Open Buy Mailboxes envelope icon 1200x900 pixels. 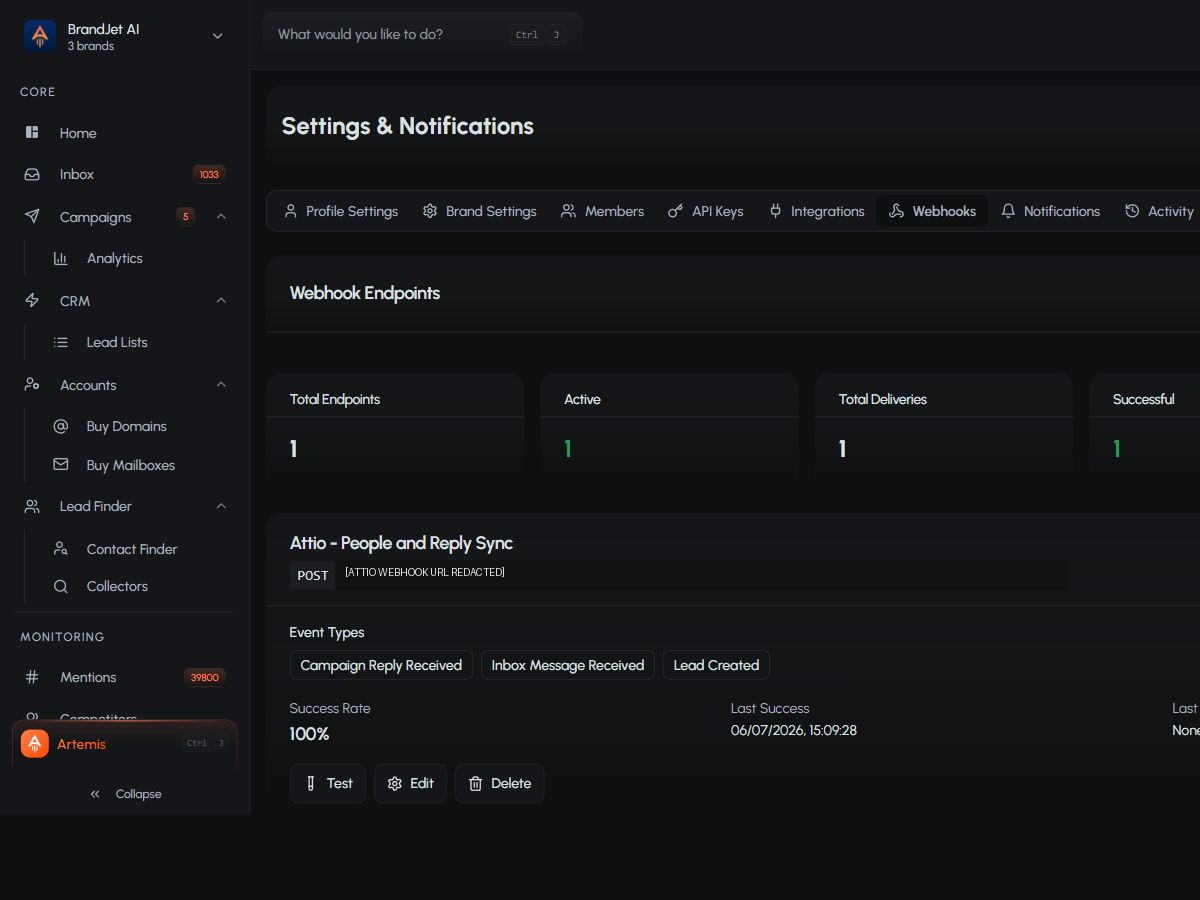tap(60, 465)
